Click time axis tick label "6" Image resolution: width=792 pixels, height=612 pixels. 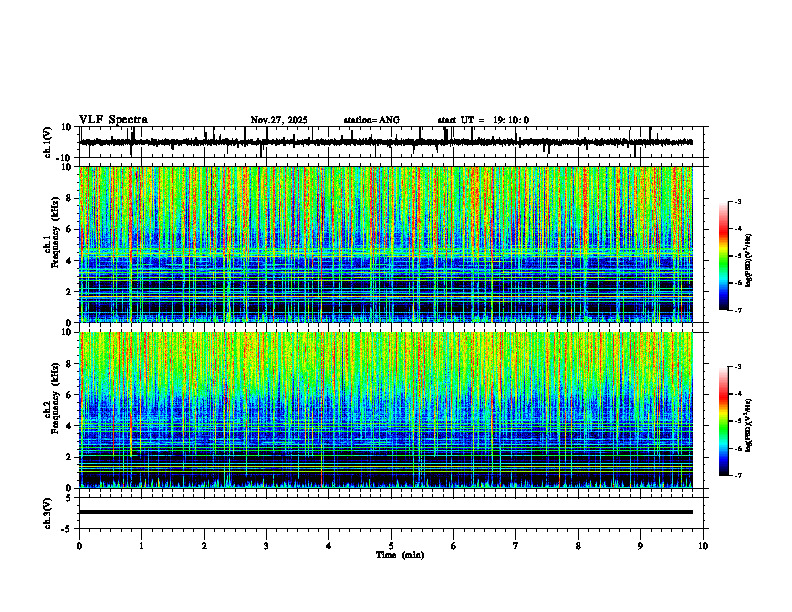454,546
